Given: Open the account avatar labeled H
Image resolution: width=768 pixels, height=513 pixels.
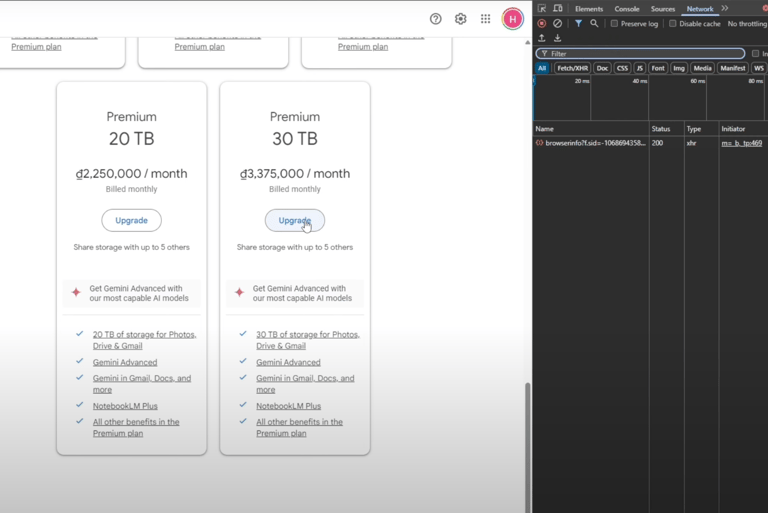Looking at the screenshot, I should pyautogui.click(x=512, y=19).
